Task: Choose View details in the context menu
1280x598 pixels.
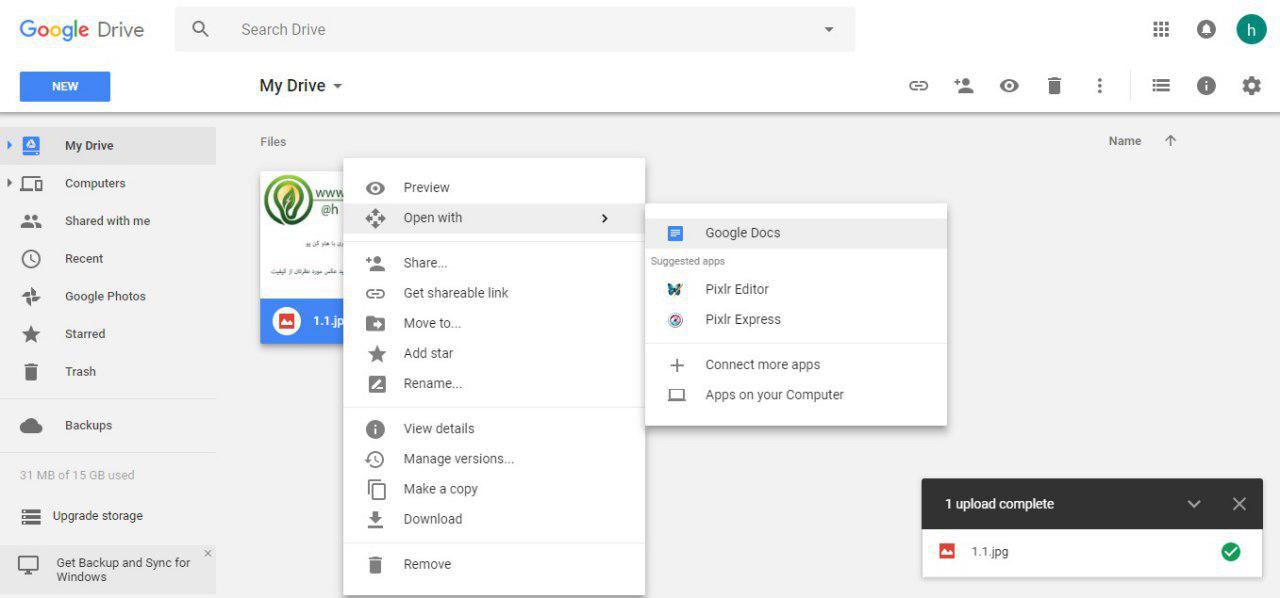Action: (x=494, y=428)
